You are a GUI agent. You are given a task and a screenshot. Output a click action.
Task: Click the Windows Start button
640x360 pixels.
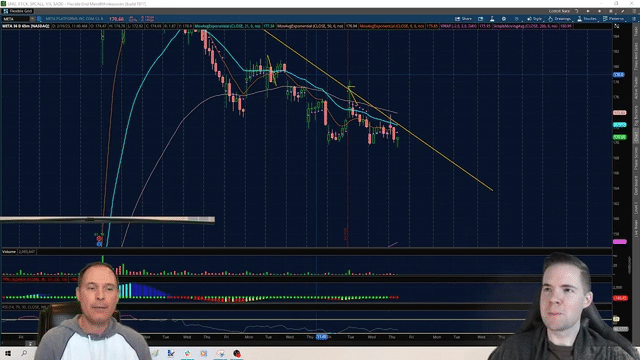8,353
